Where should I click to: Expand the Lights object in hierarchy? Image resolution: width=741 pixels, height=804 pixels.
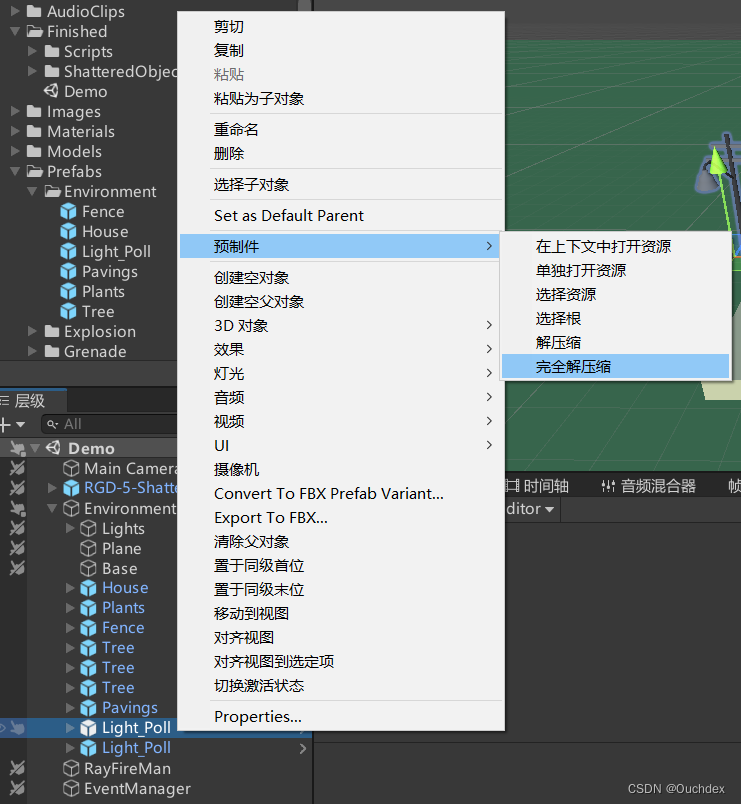pos(70,528)
